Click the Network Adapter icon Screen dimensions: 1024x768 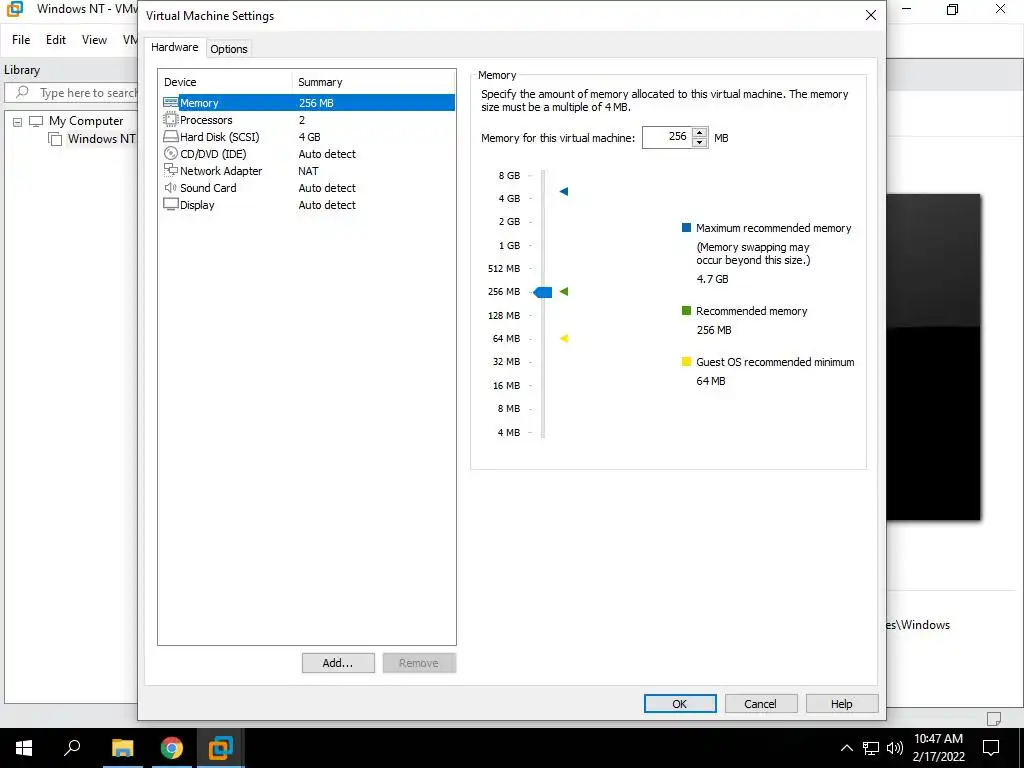click(x=170, y=170)
